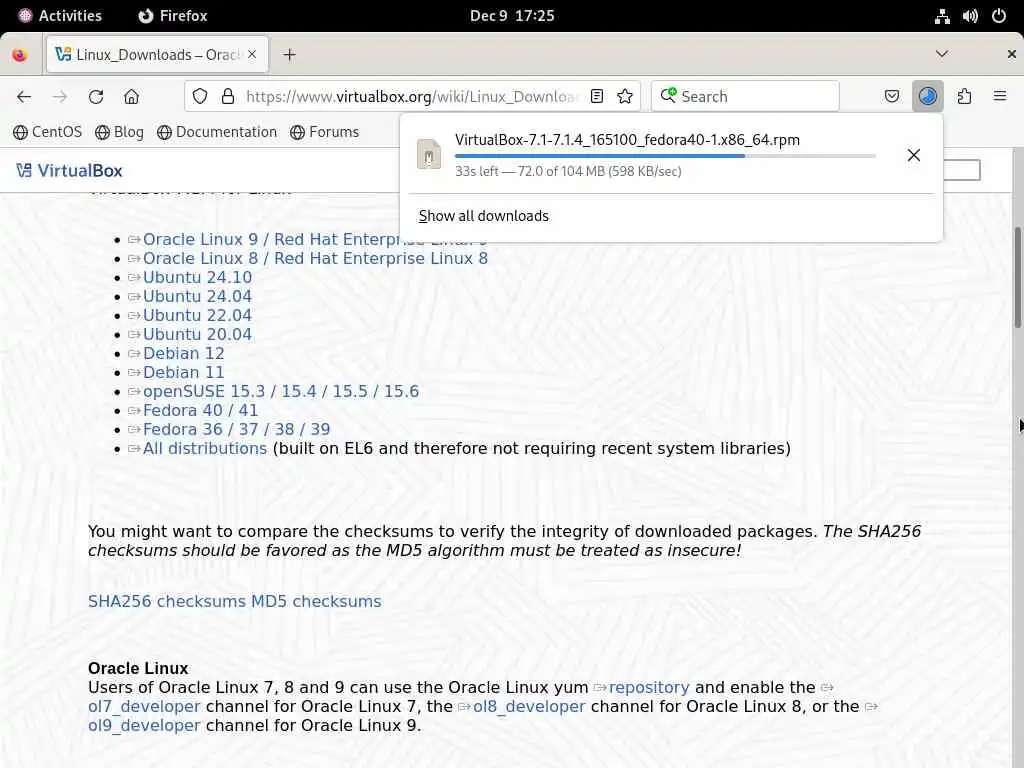1024x768 pixels.
Task: Click the page vertical scrollbar thumb
Action: tap(1017, 278)
